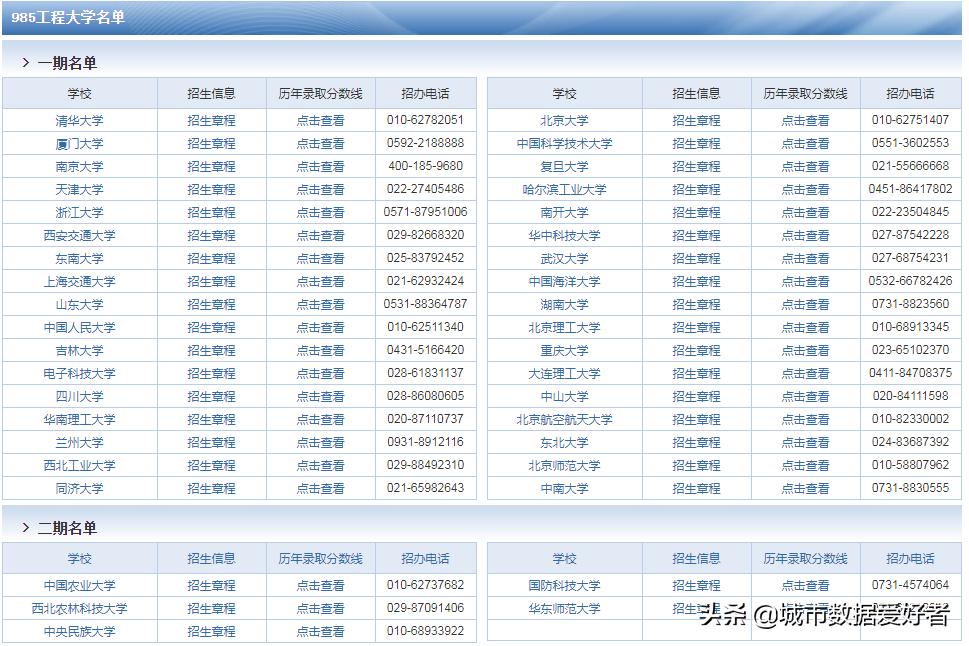Viewport: 969px width, 646px height.
Task: View 招生章程 for 中国农业大学
Action: [211, 585]
